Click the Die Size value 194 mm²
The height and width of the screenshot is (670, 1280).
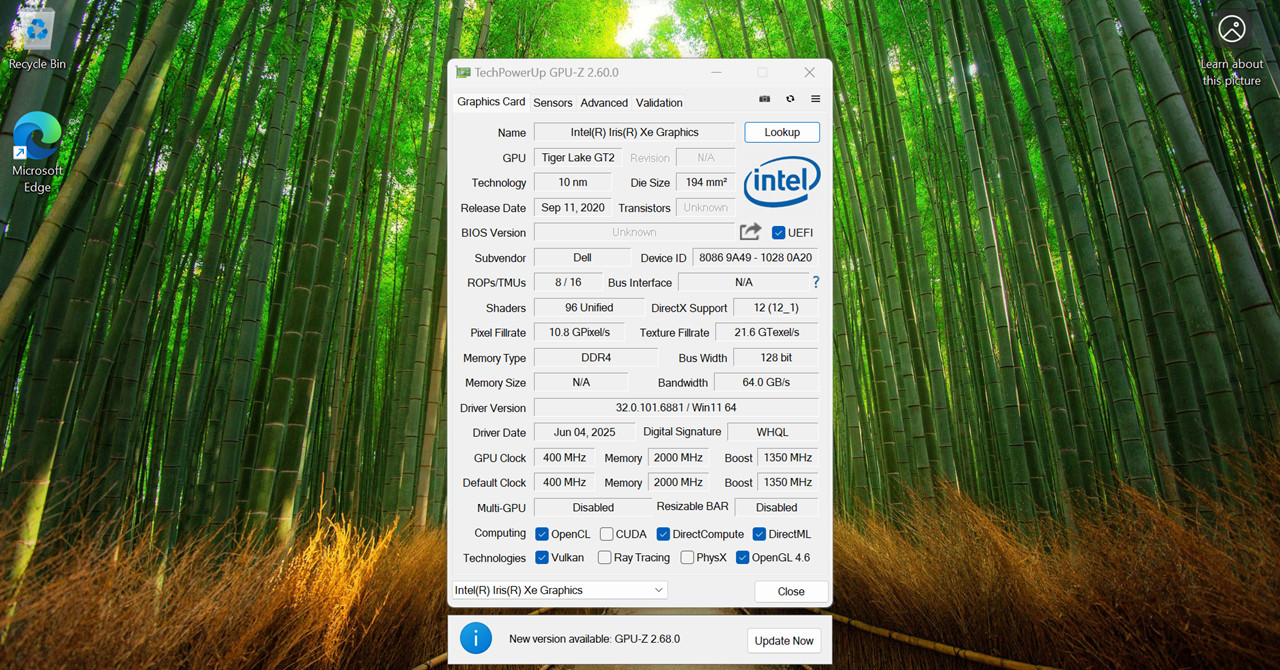[x=706, y=183]
